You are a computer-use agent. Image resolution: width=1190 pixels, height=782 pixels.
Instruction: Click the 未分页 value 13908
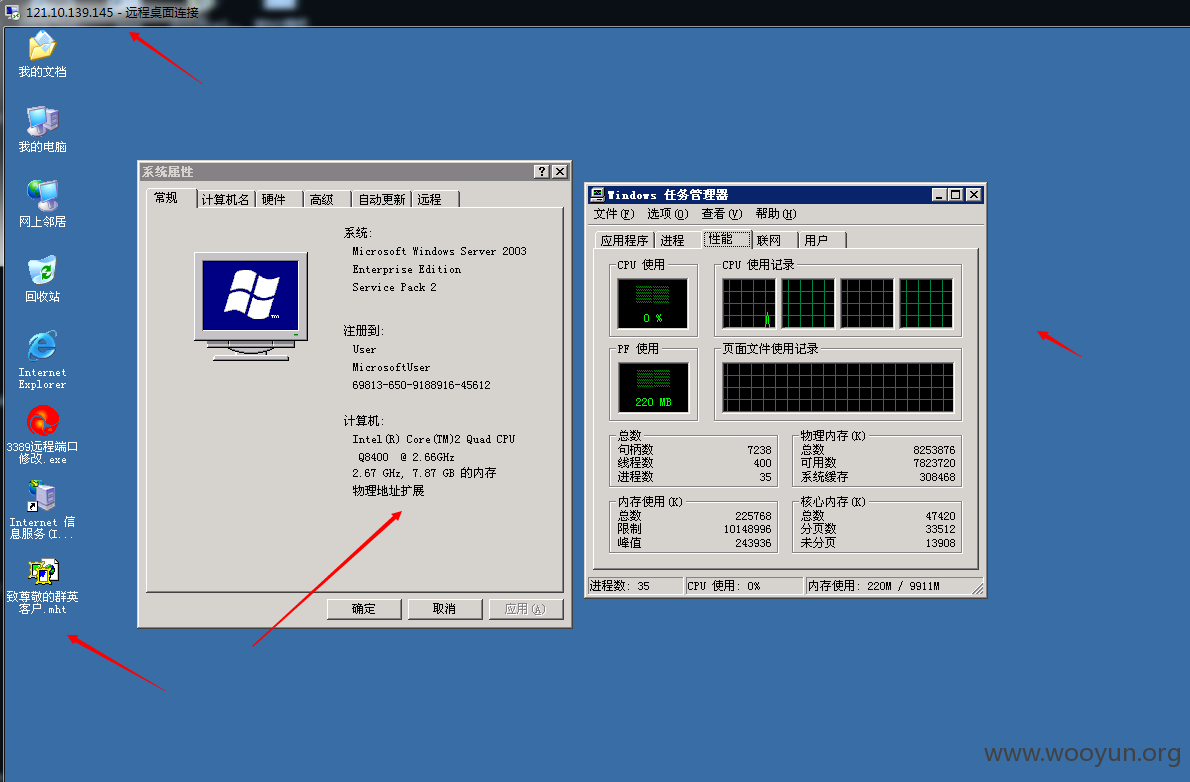(940, 544)
